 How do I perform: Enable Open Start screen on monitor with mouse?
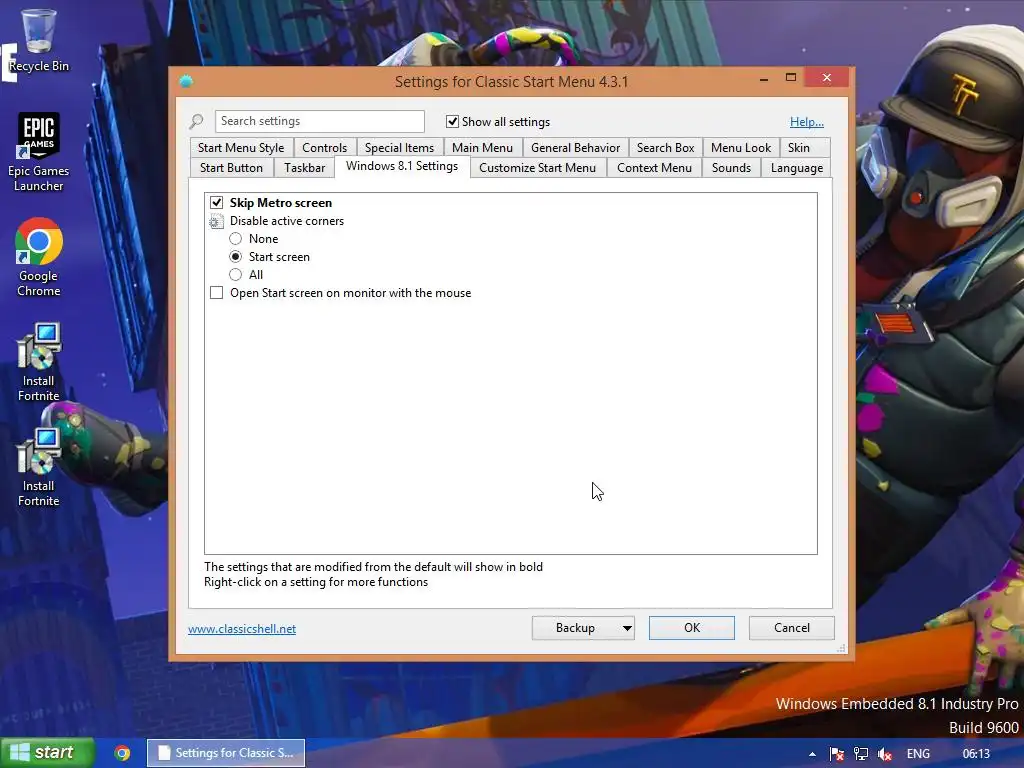point(216,293)
